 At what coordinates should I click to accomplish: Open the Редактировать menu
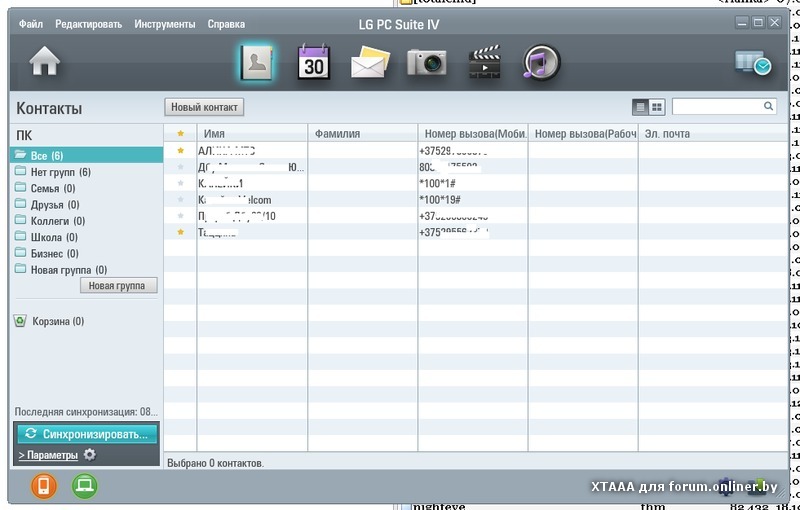point(89,24)
